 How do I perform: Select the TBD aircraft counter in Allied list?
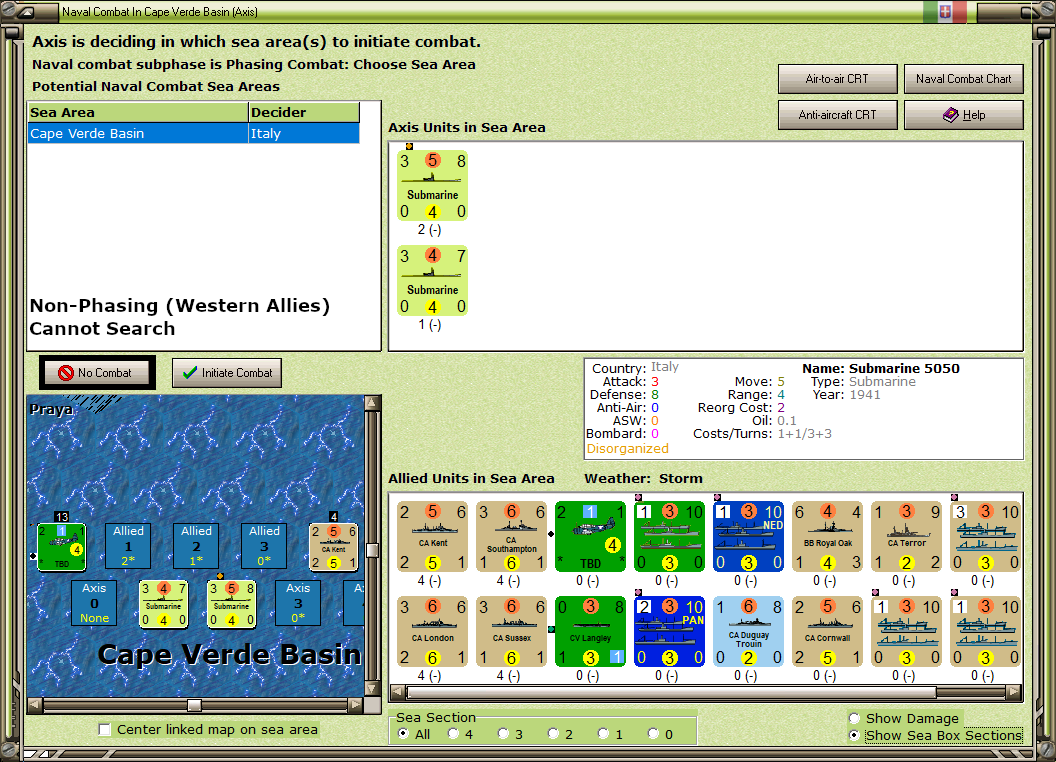pos(591,536)
